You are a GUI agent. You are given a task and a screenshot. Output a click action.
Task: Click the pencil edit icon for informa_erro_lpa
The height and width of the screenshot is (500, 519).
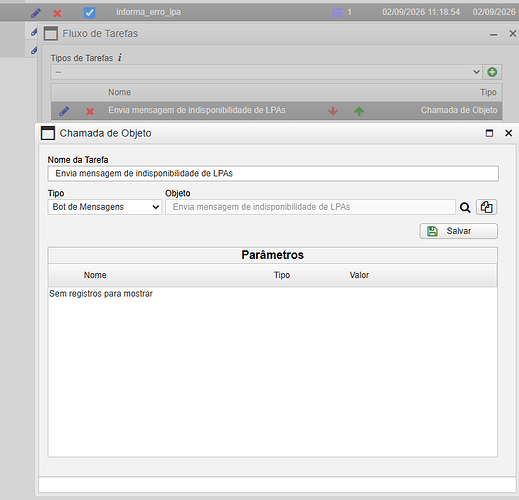coord(36,13)
